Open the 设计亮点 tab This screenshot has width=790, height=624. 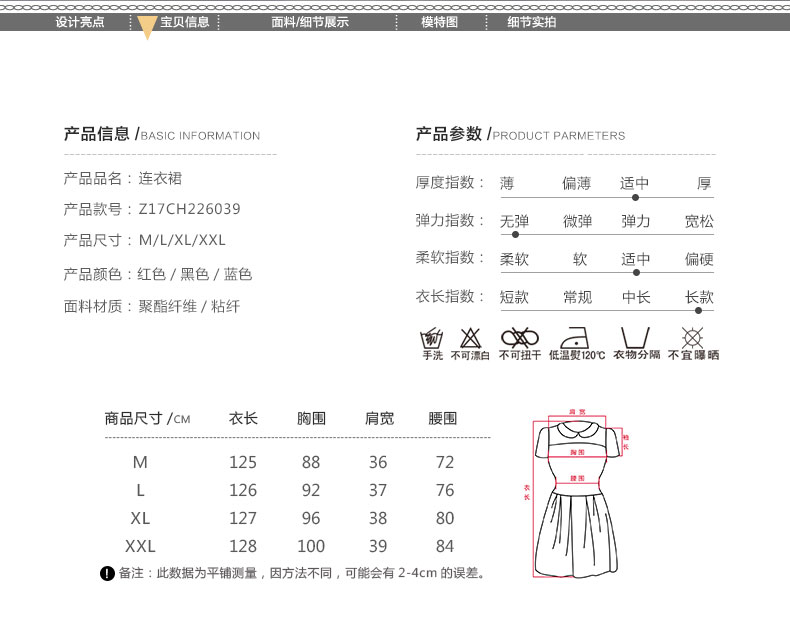[80, 22]
